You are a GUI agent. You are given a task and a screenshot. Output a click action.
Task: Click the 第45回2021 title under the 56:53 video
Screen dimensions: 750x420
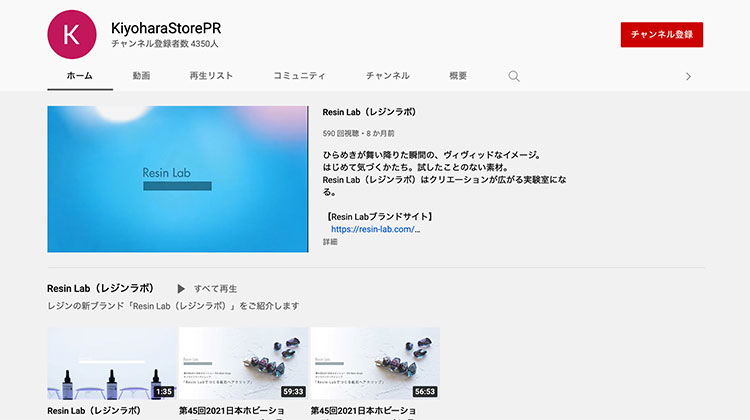coord(363,410)
